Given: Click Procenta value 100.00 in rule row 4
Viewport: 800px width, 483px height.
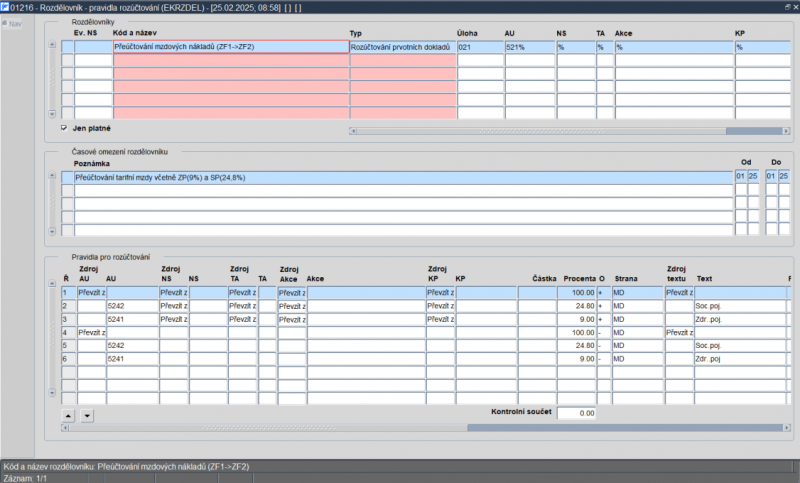Looking at the screenshot, I should pos(577,333).
